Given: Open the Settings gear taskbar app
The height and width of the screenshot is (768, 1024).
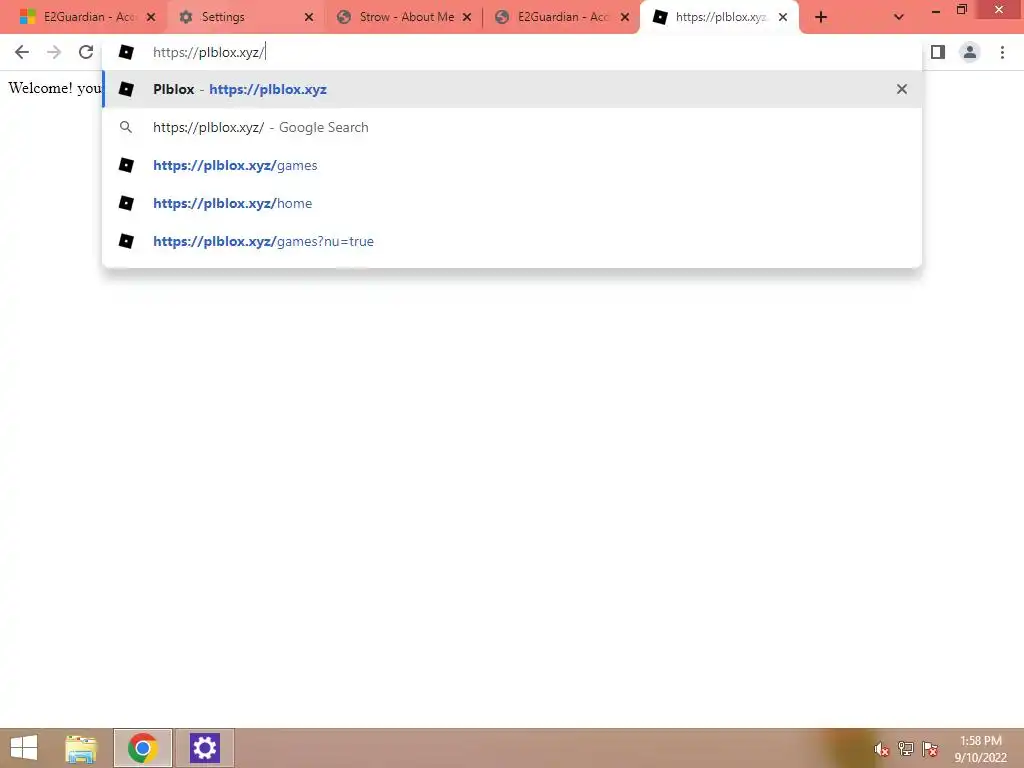Looking at the screenshot, I should click(x=204, y=748).
